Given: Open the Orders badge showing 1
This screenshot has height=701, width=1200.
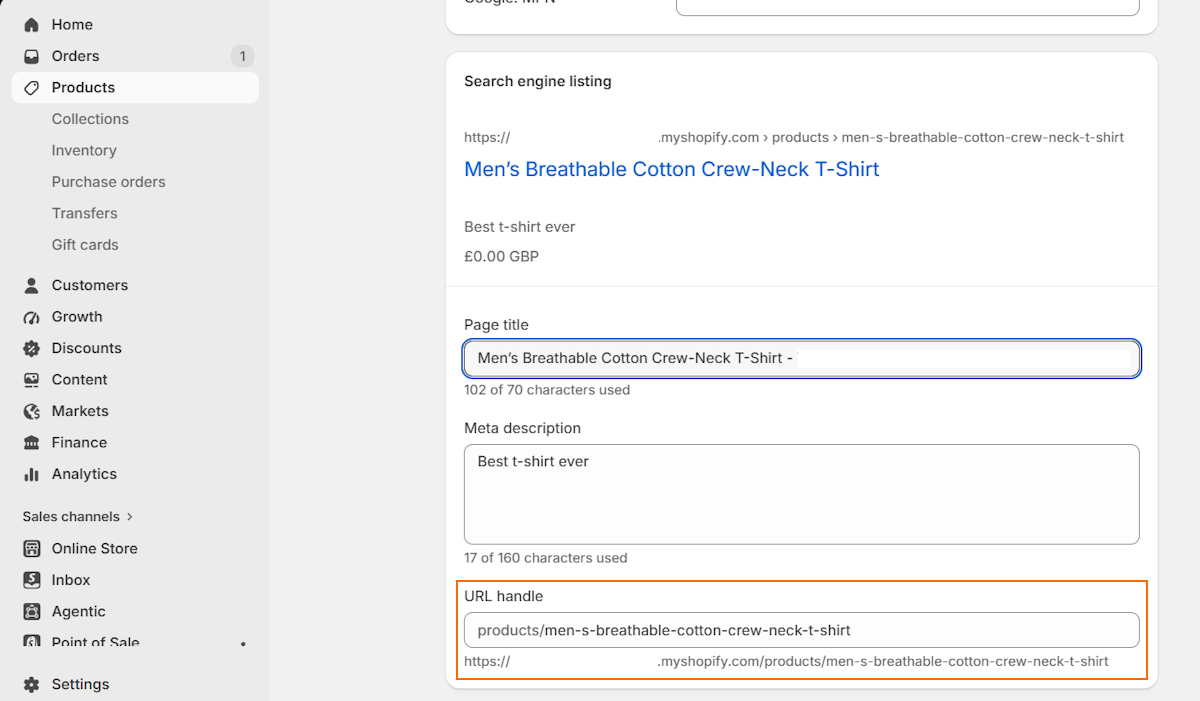Looking at the screenshot, I should (242, 56).
